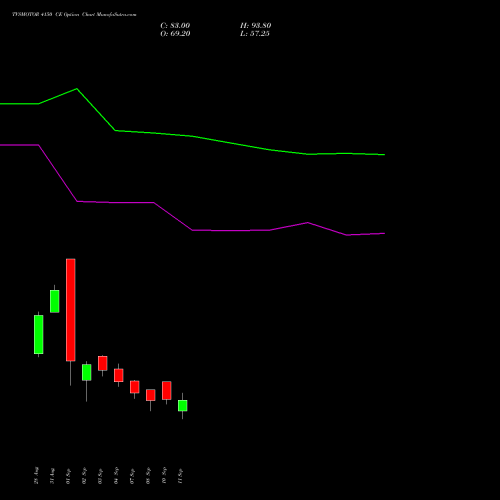Select the red candlestick for 10 Sep

click(167, 390)
